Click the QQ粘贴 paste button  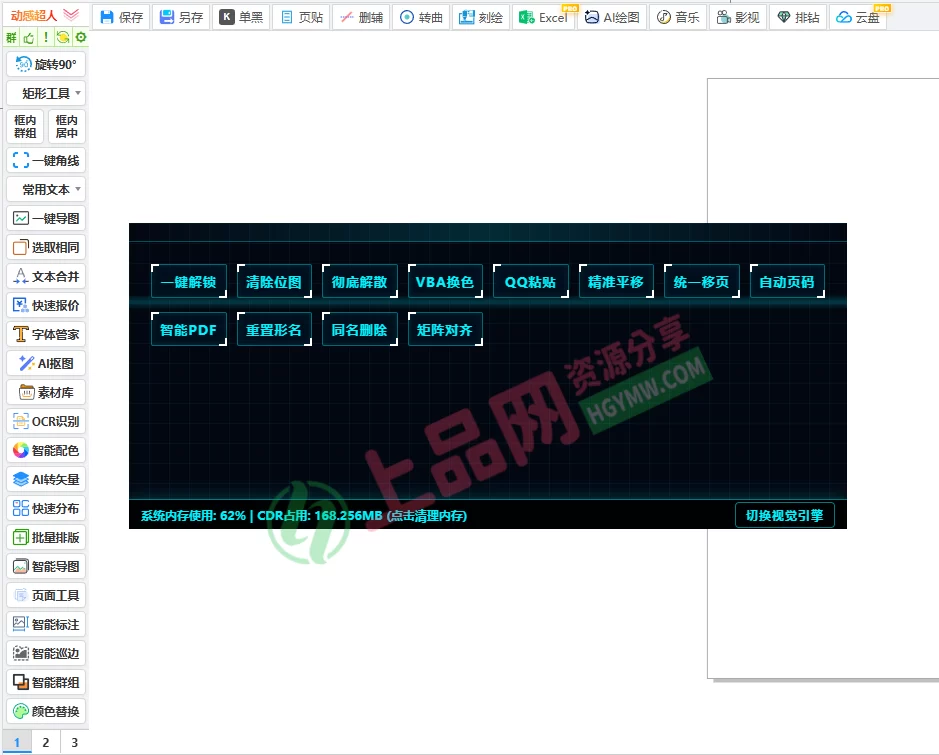530,282
